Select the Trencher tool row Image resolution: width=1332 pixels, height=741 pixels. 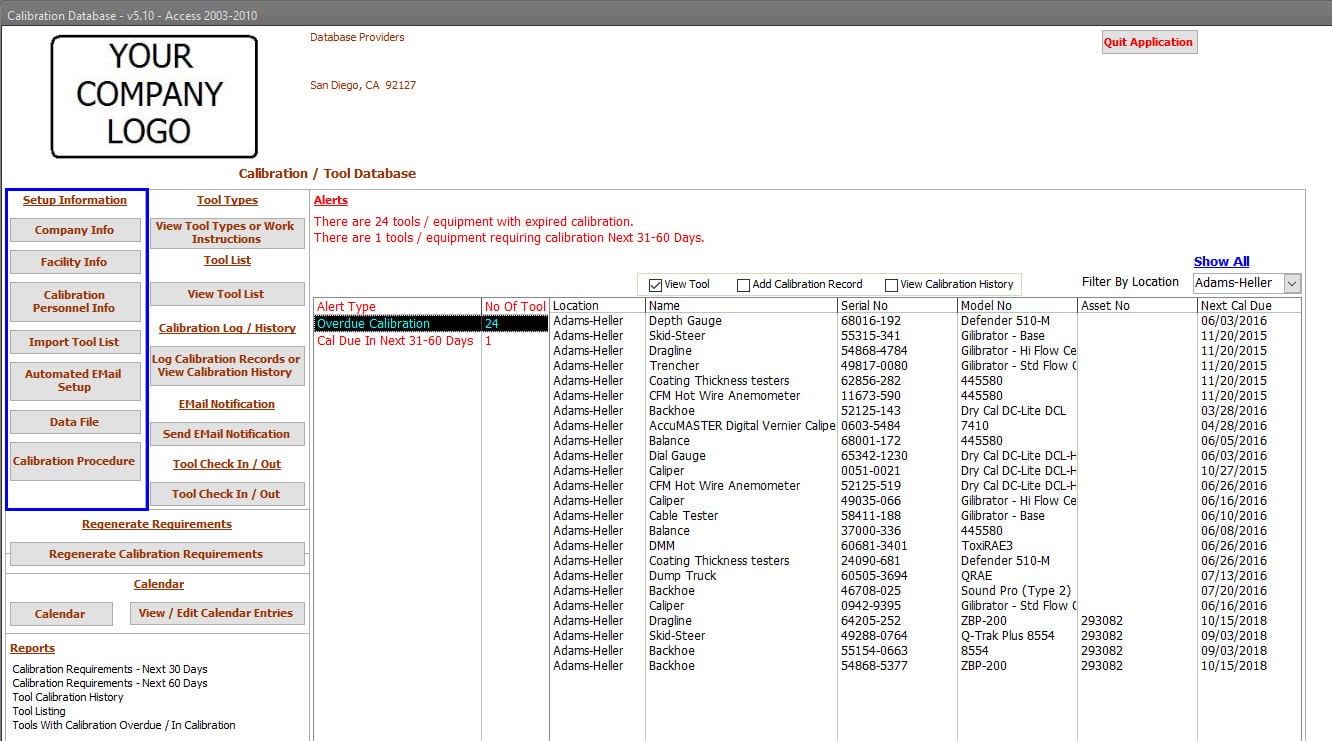(926, 366)
